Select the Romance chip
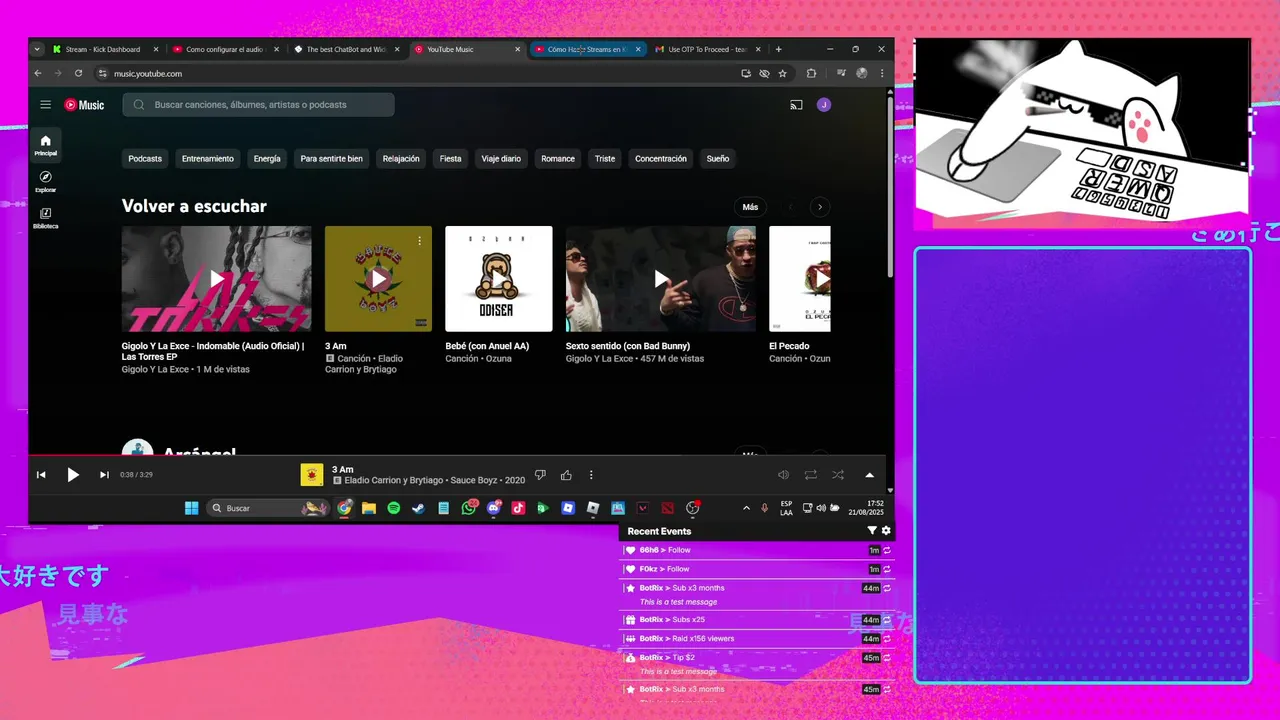 coord(558,159)
